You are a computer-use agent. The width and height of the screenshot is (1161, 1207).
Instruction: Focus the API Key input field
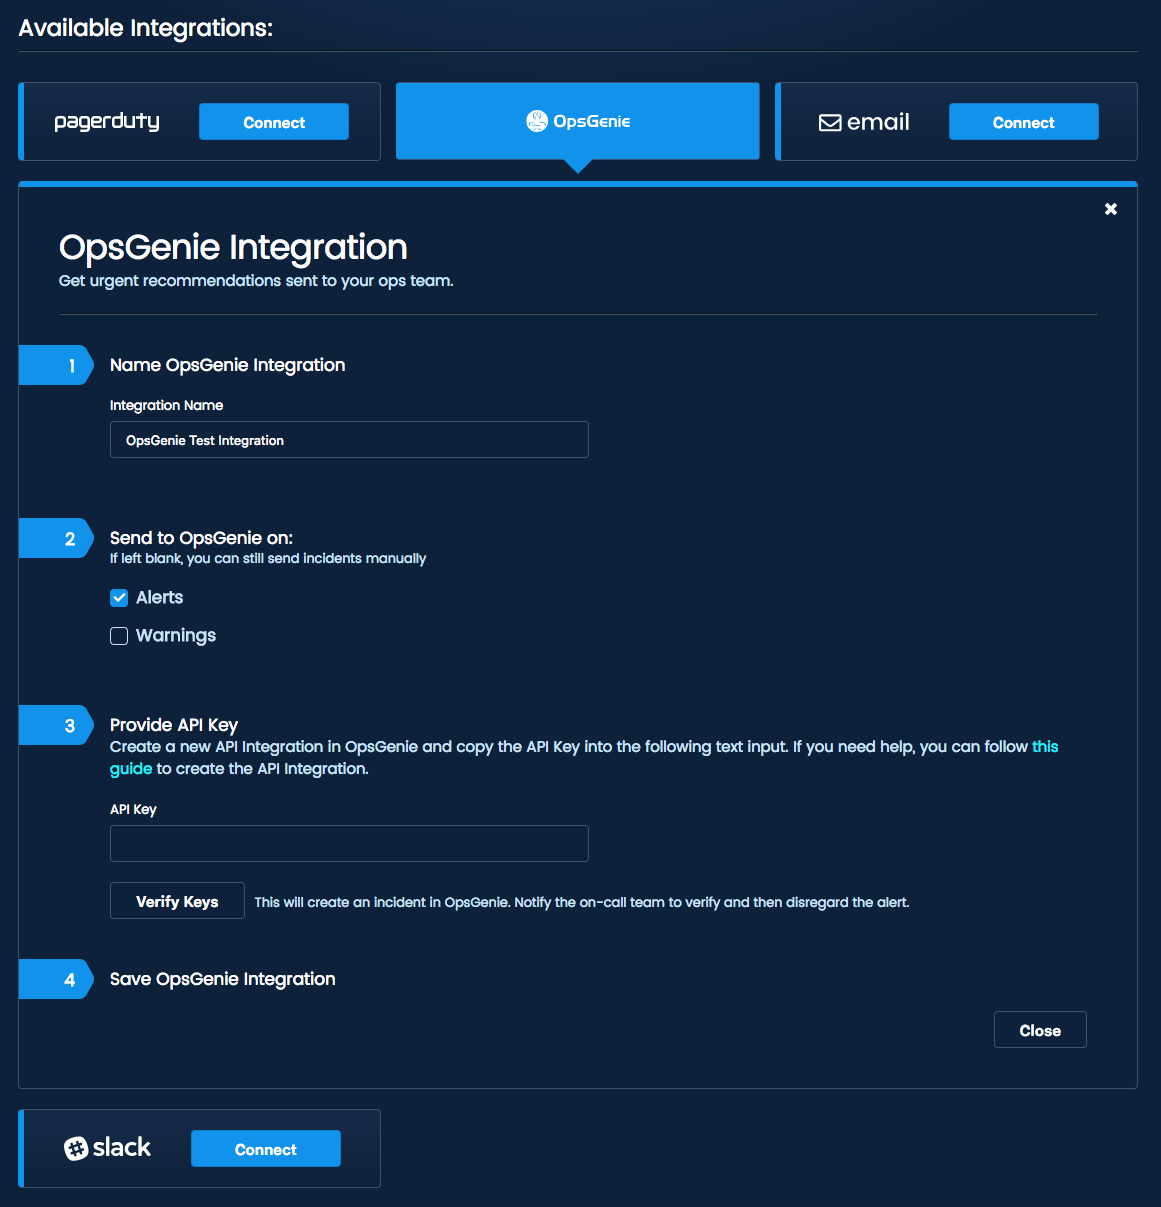349,844
